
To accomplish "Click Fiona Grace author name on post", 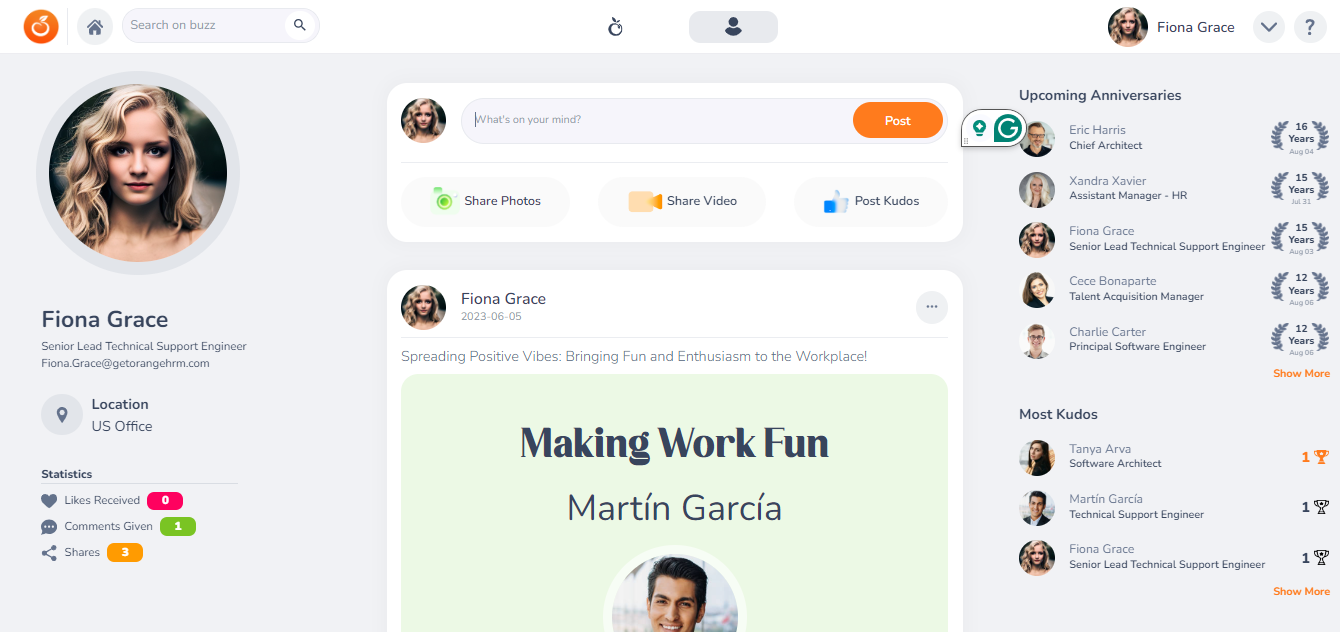I will (503, 299).
